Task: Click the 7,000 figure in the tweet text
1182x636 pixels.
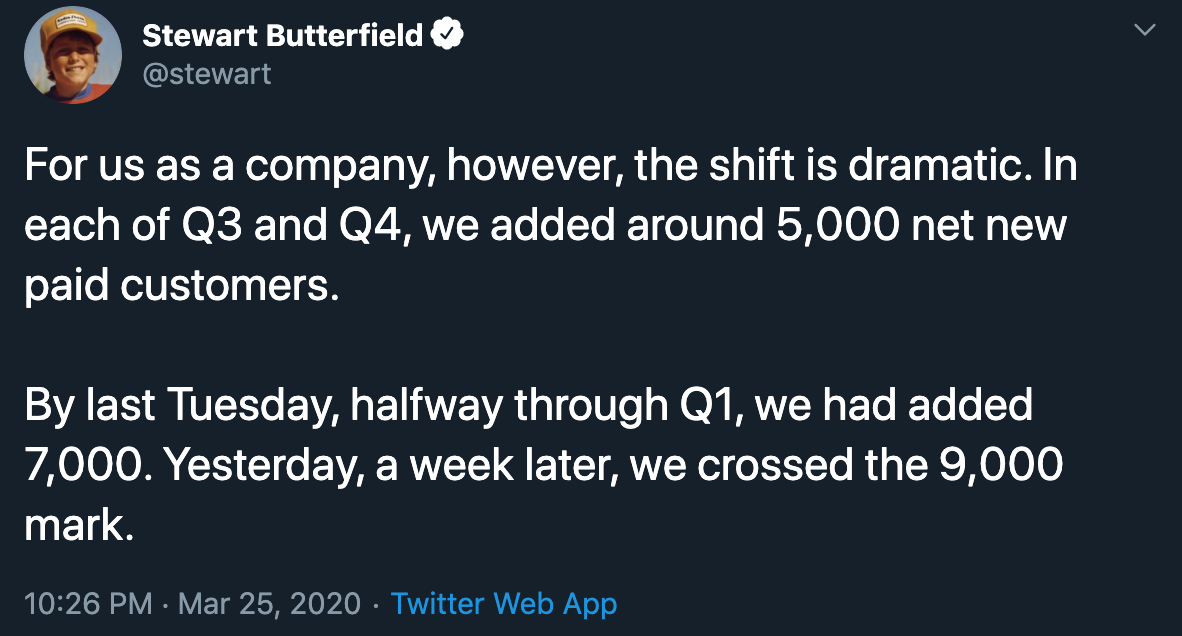Action: coord(85,465)
